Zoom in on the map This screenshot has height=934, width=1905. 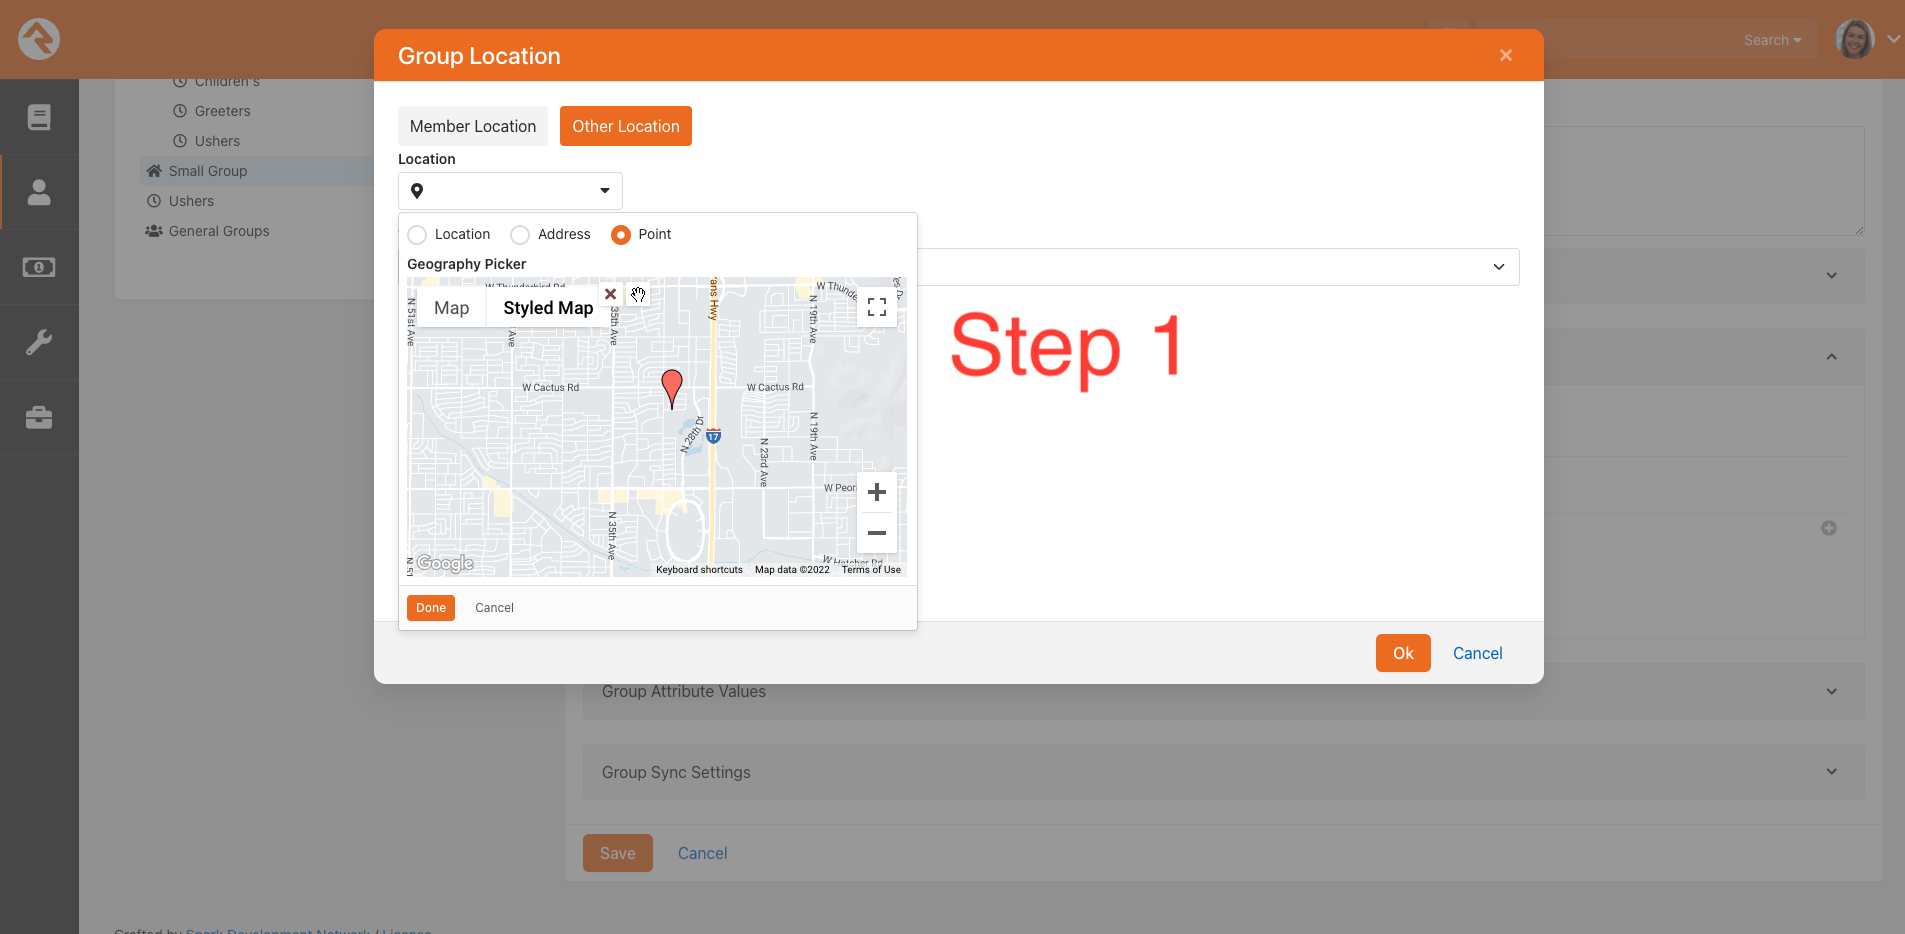[x=877, y=492]
